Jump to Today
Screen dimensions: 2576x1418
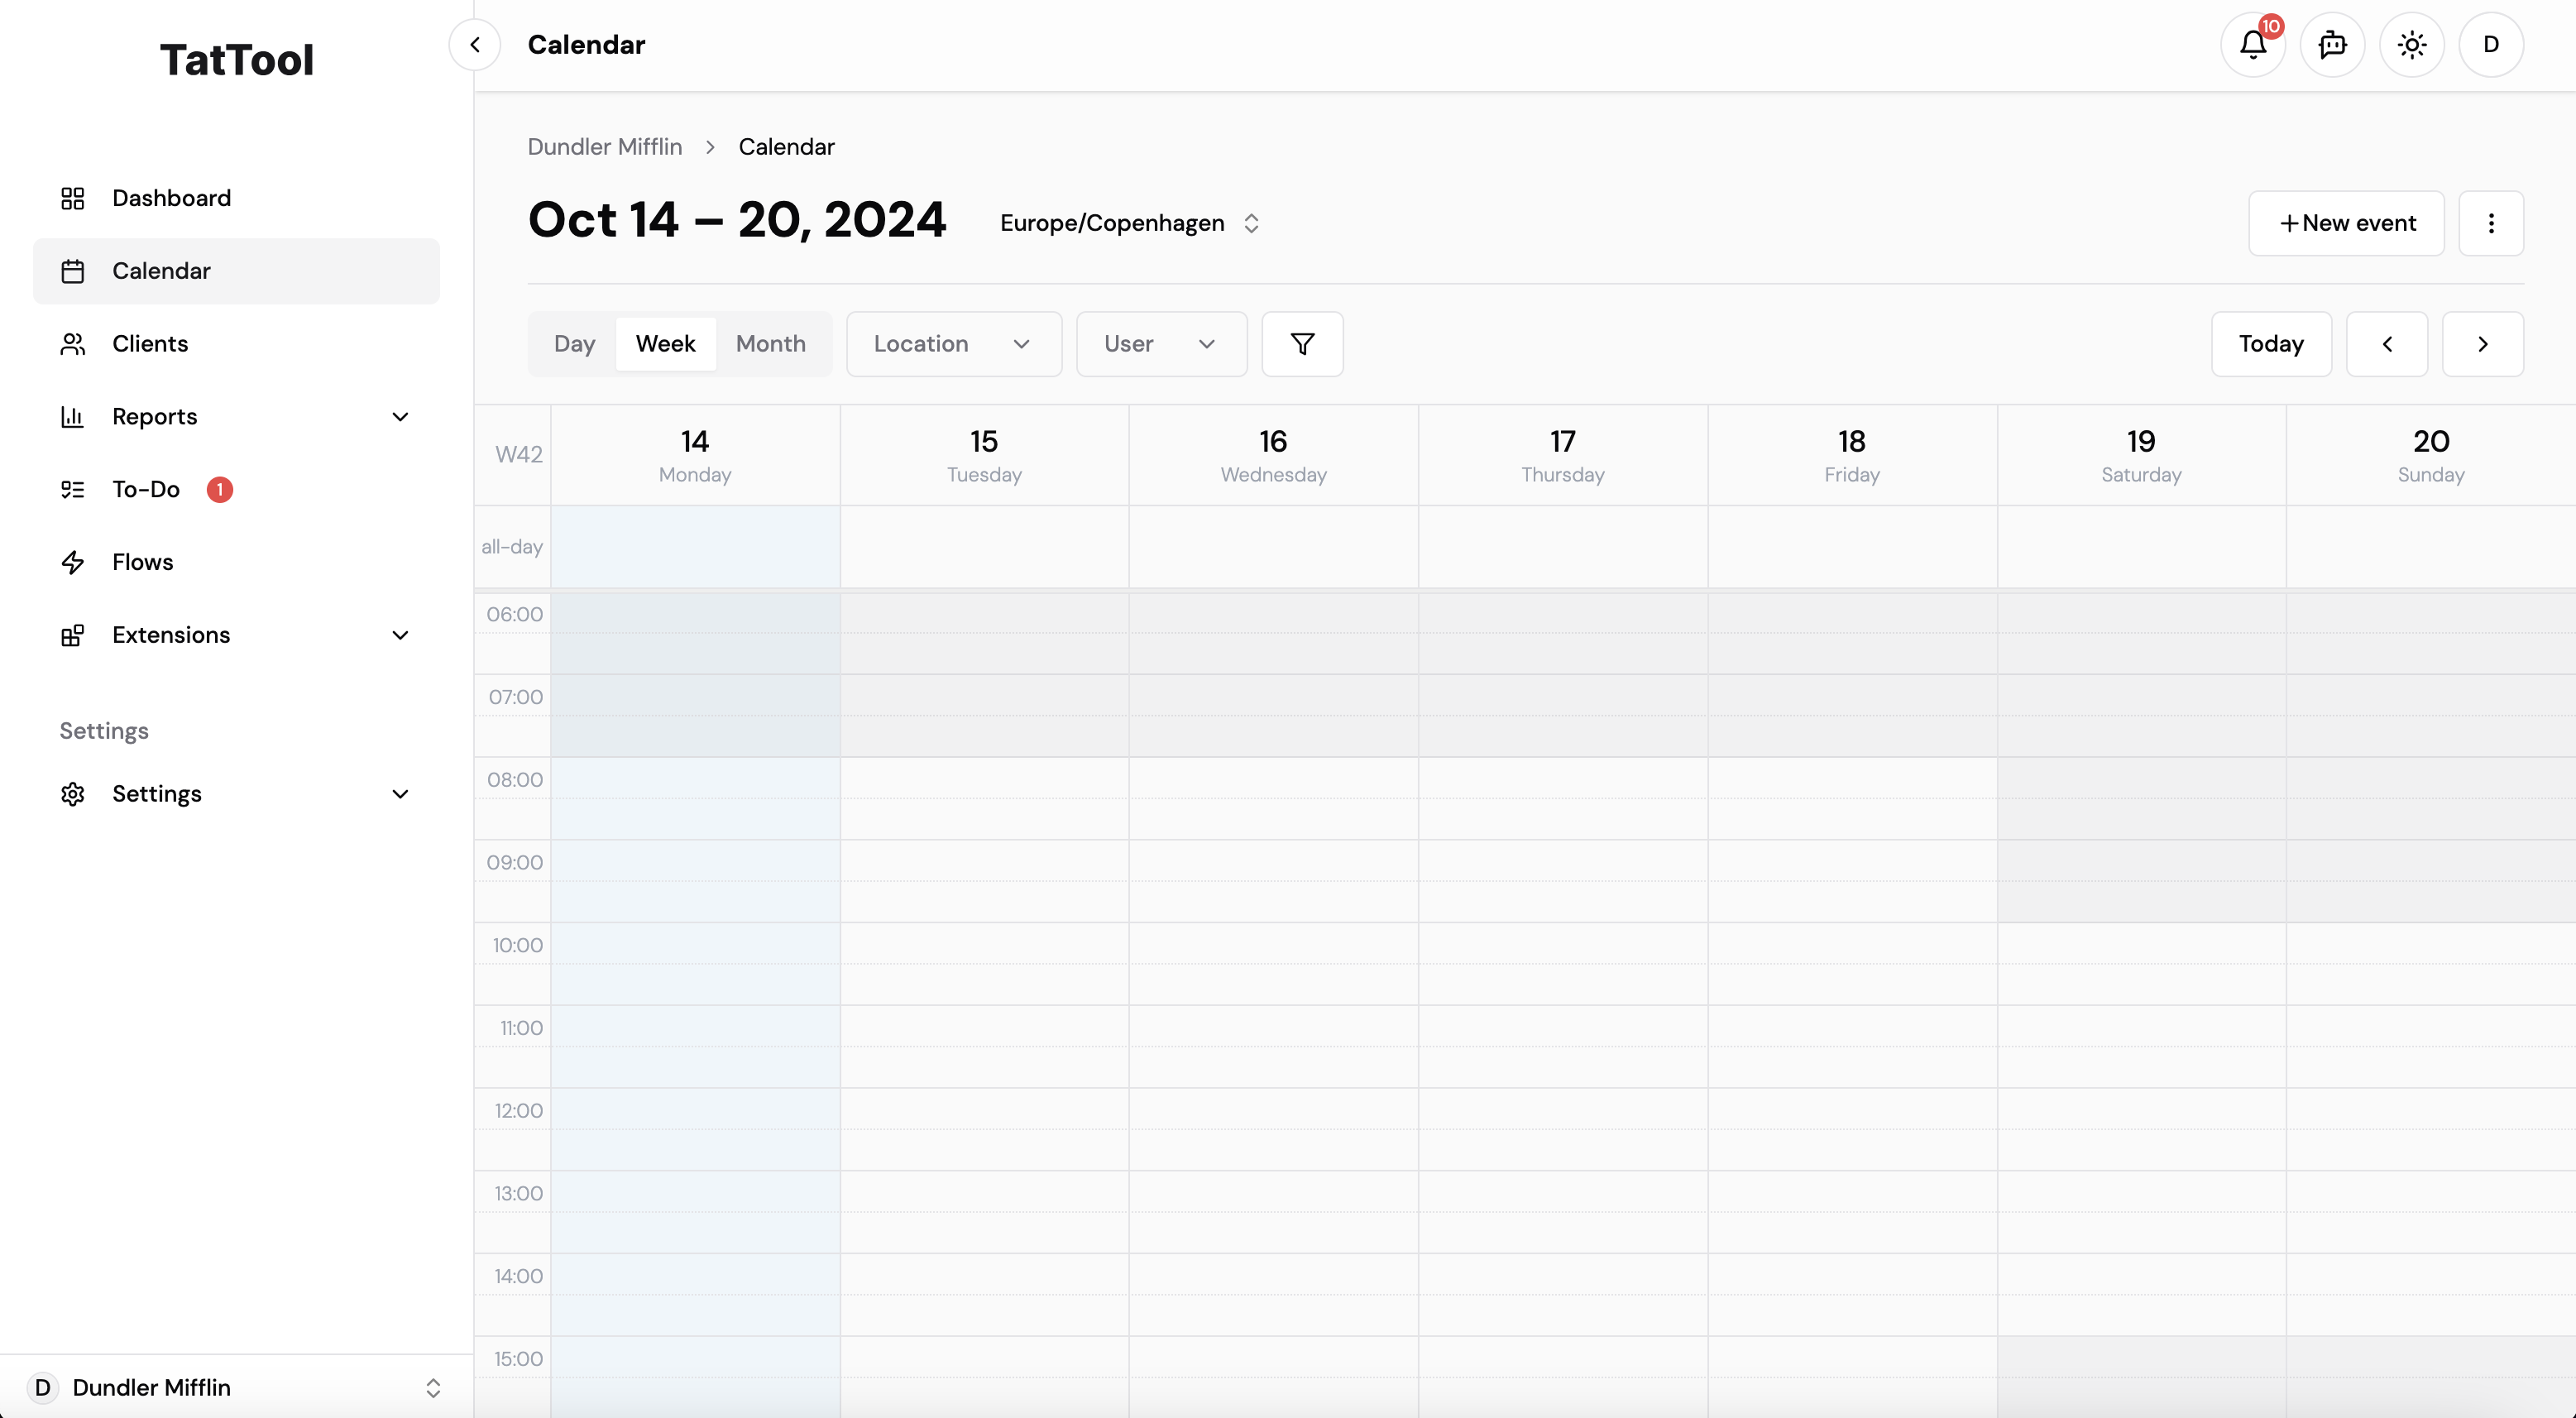pos(2271,344)
